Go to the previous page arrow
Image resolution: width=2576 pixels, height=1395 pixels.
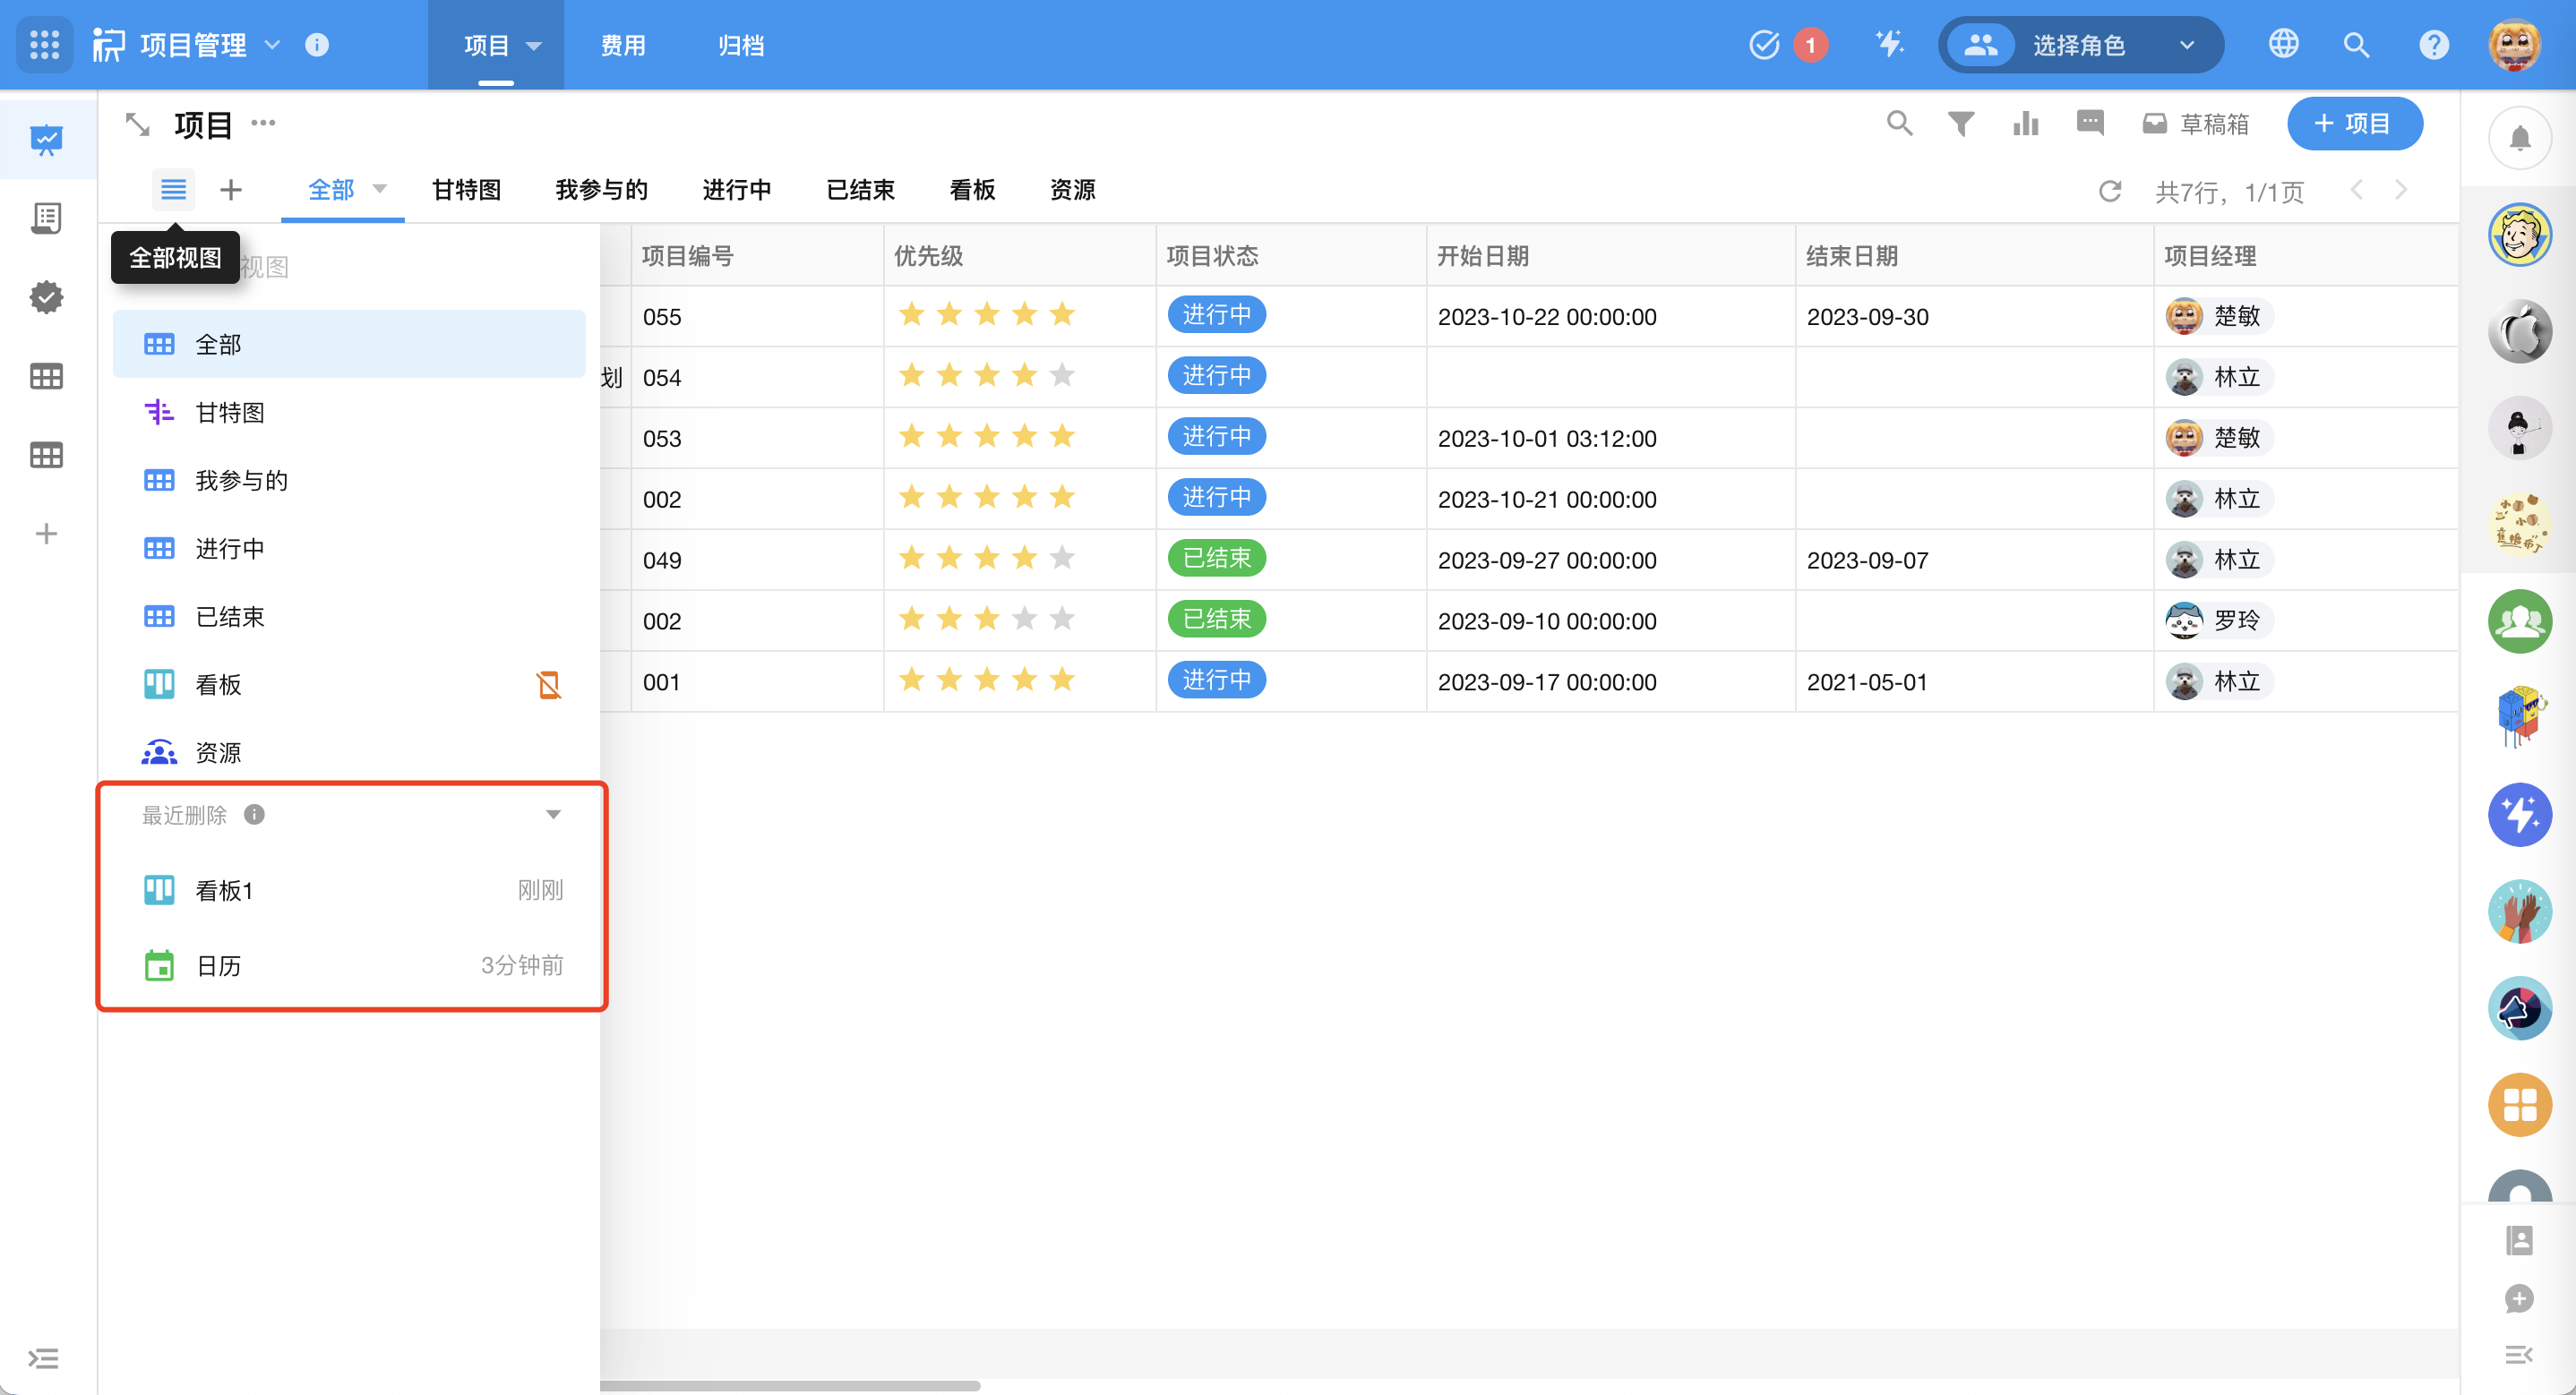click(x=2357, y=190)
